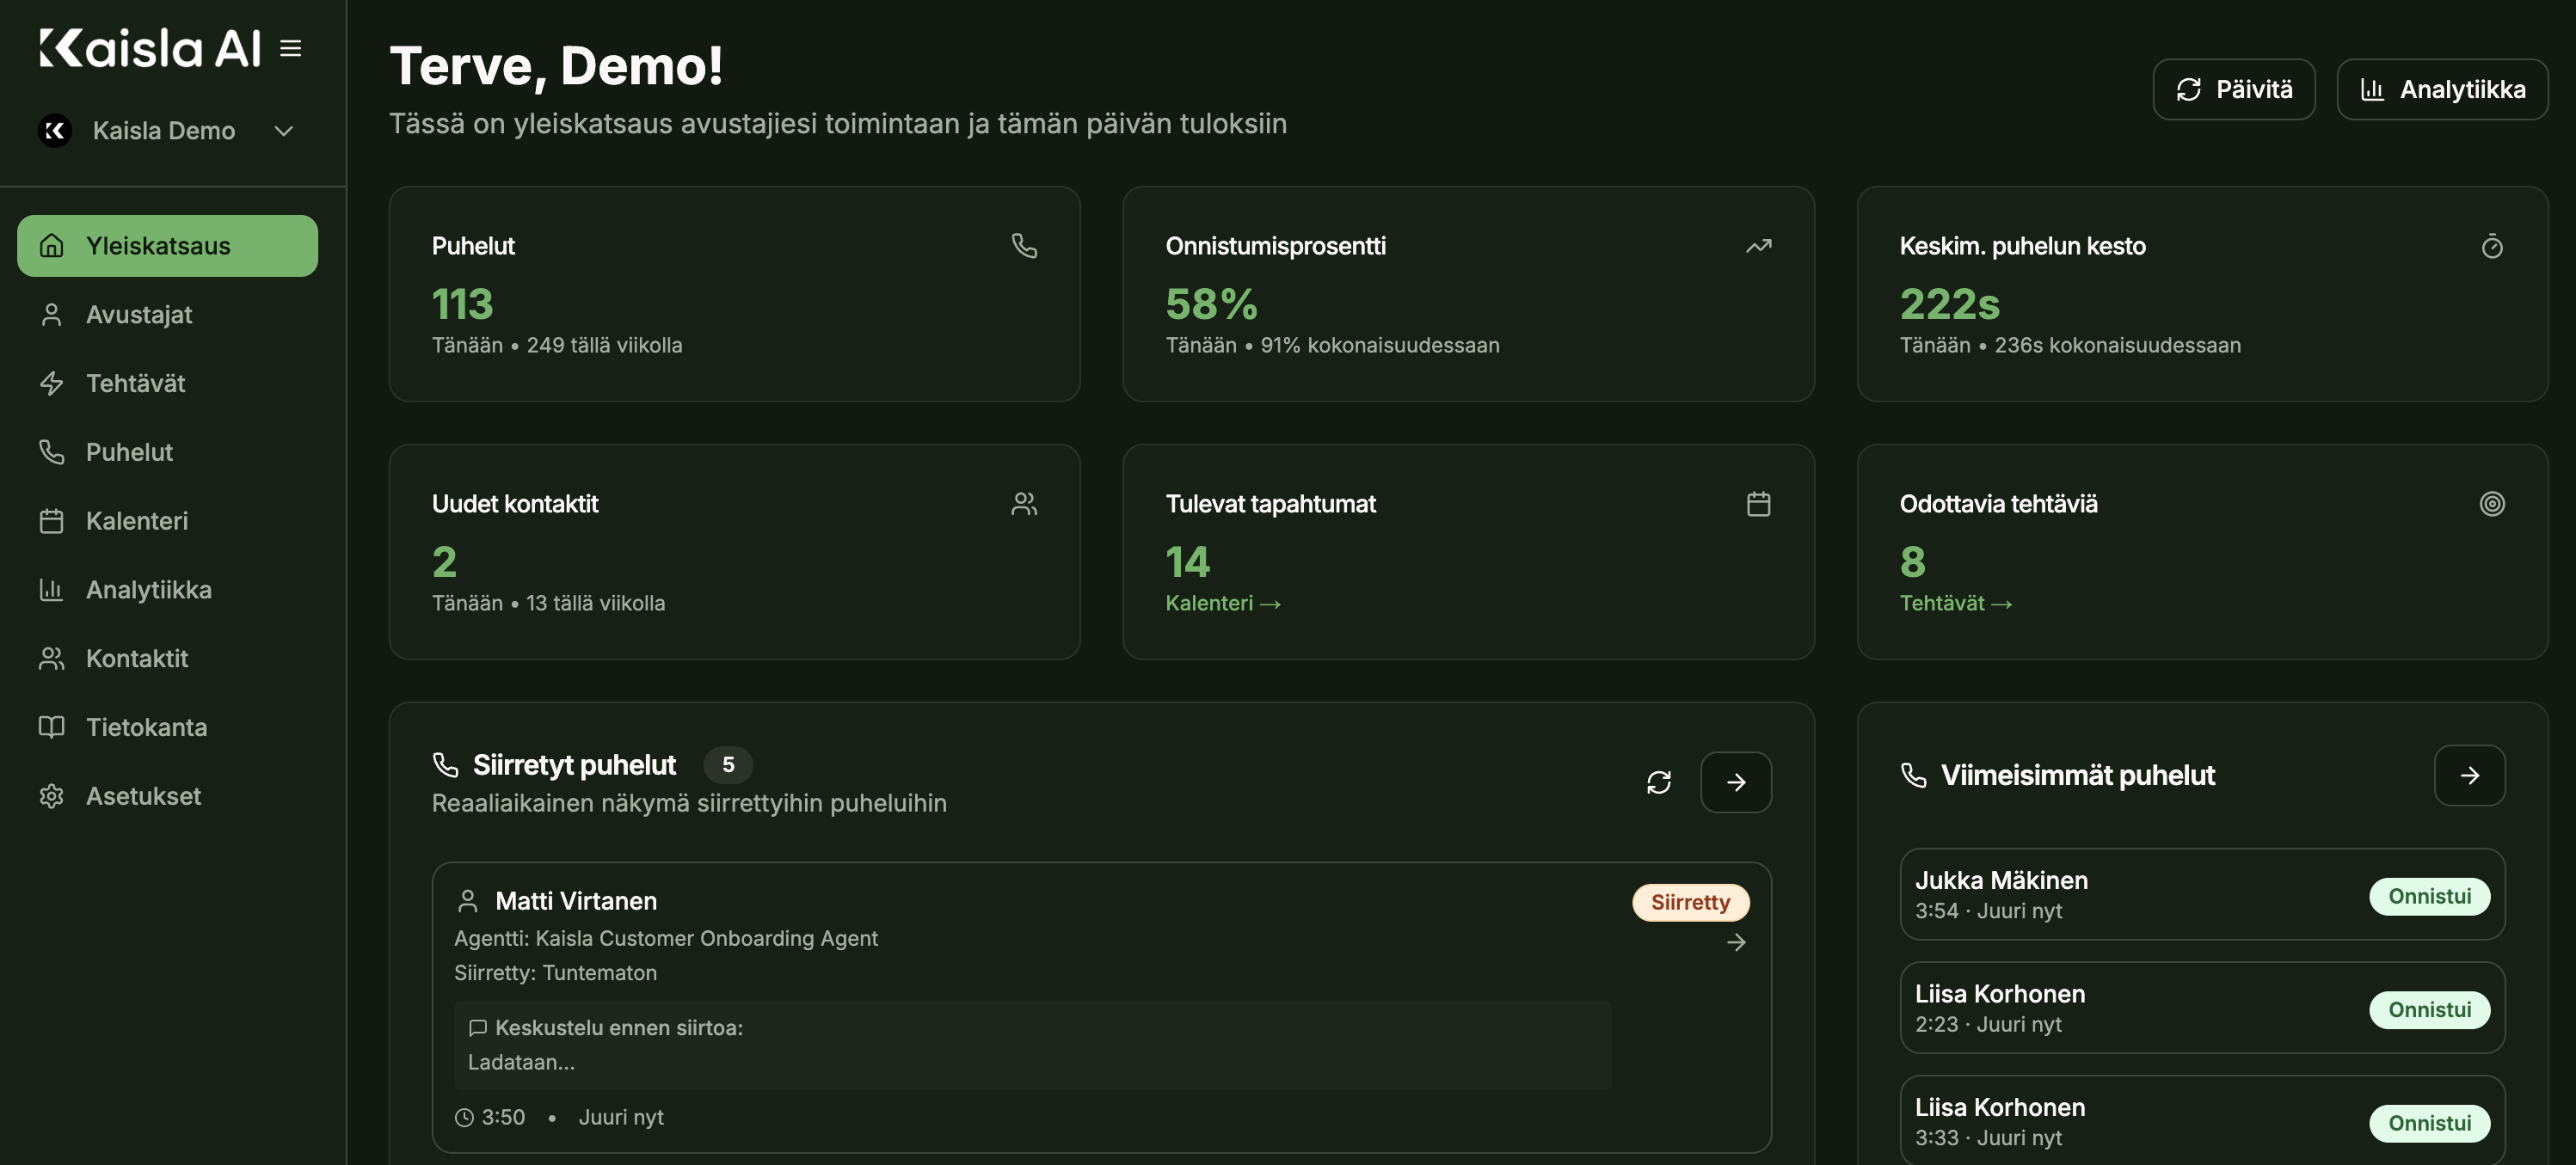This screenshot has width=2576, height=1165.
Task: Select the Tehtävät sidebar item
Action: (x=135, y=383)
